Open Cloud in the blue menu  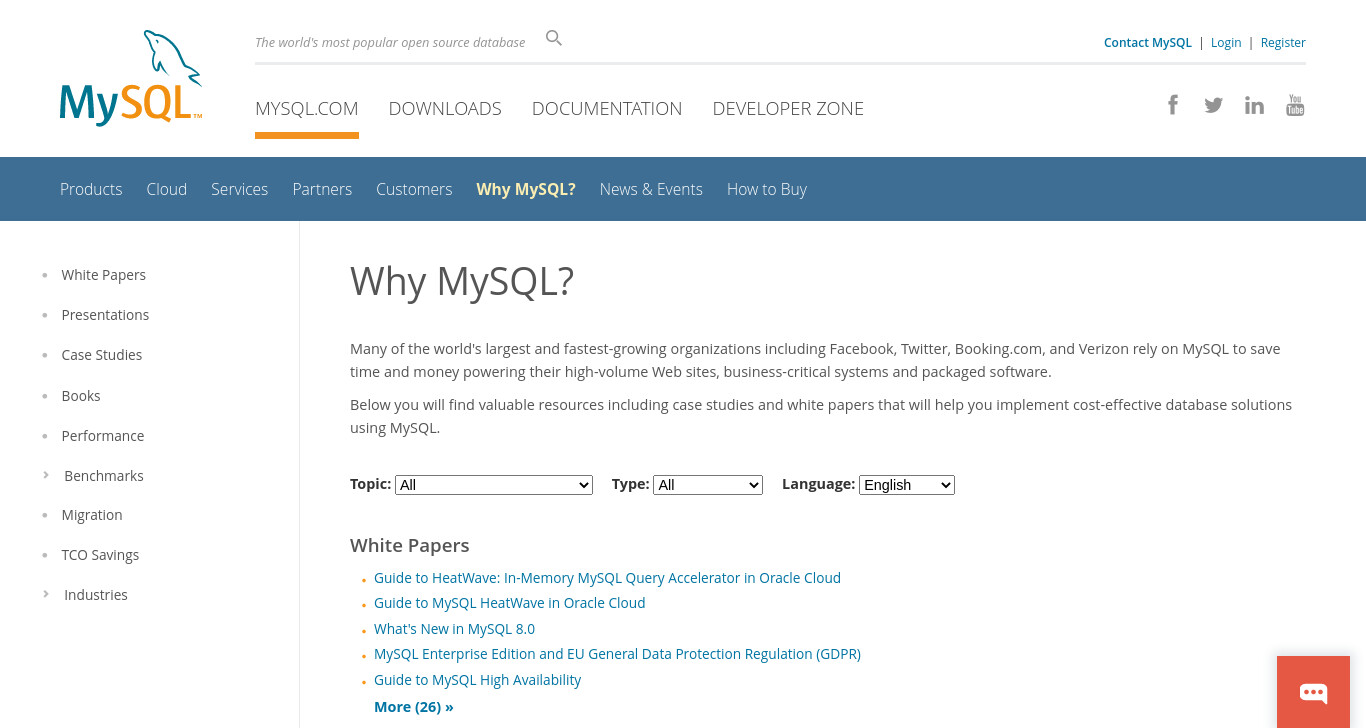[x=167, y=189]
